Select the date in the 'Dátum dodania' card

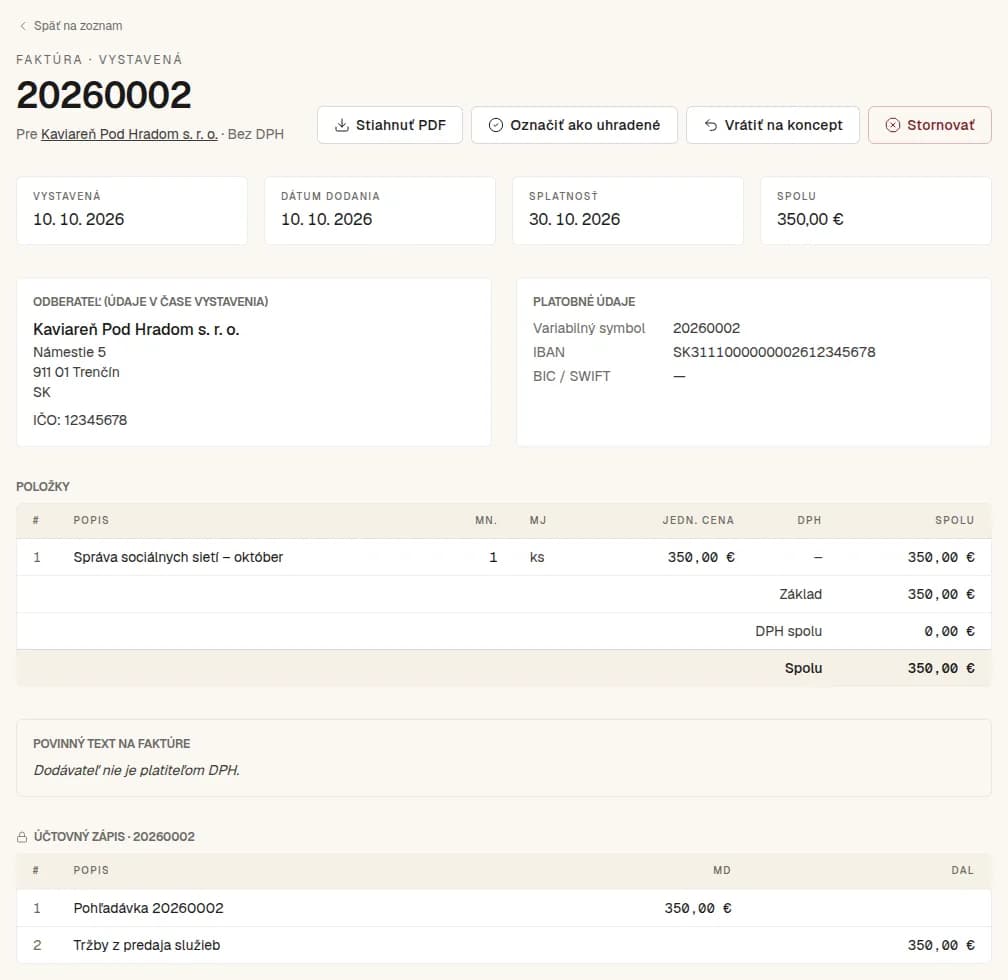pos(327,219)
